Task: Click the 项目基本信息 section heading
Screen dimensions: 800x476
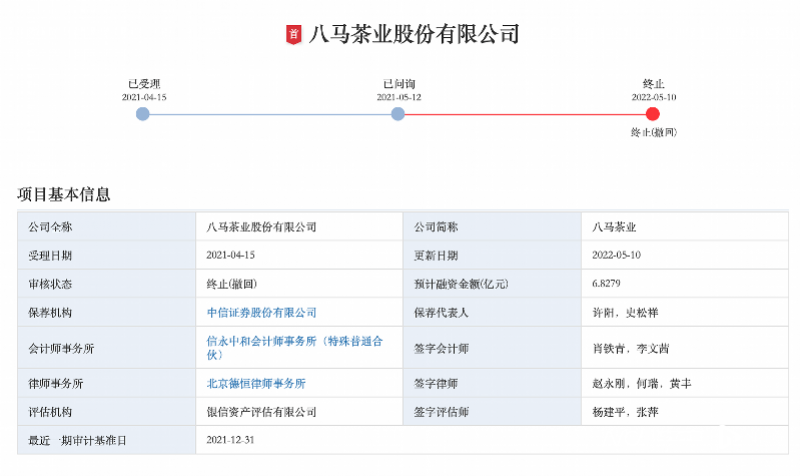Action: click(64, 194)
